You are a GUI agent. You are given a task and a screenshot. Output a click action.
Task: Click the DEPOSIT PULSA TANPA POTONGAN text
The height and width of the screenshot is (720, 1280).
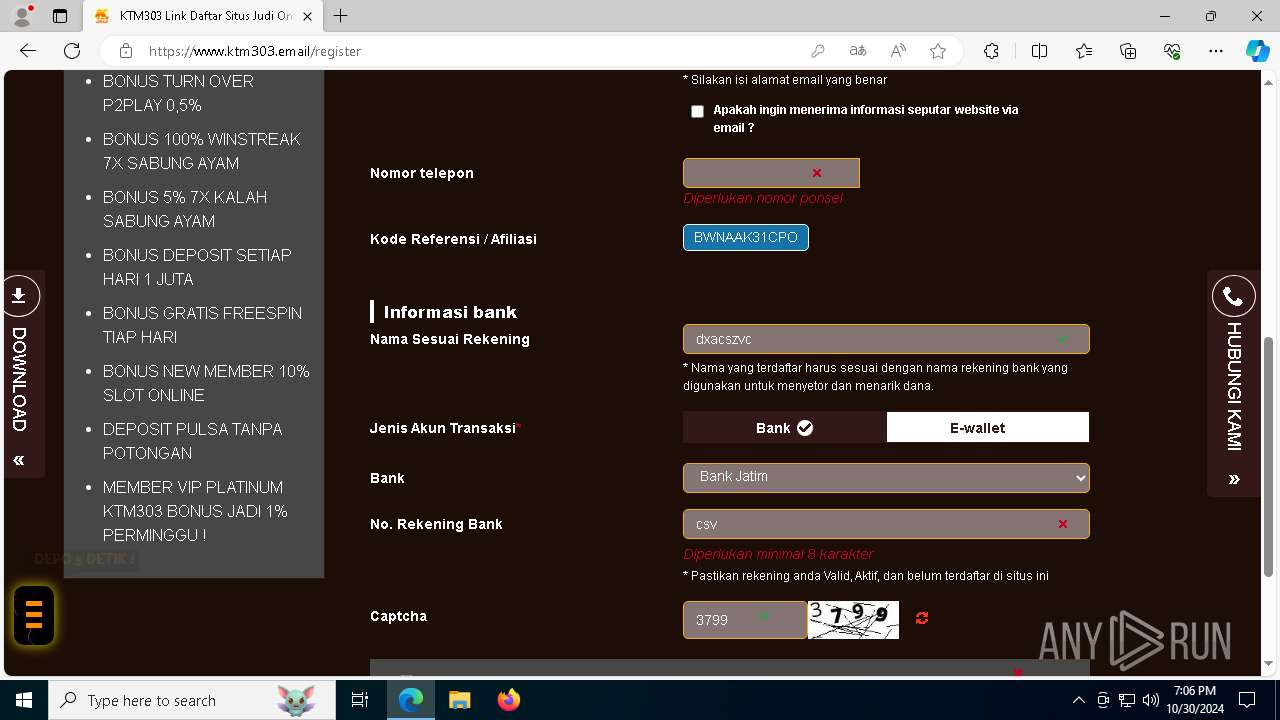[x=193, y=441]
